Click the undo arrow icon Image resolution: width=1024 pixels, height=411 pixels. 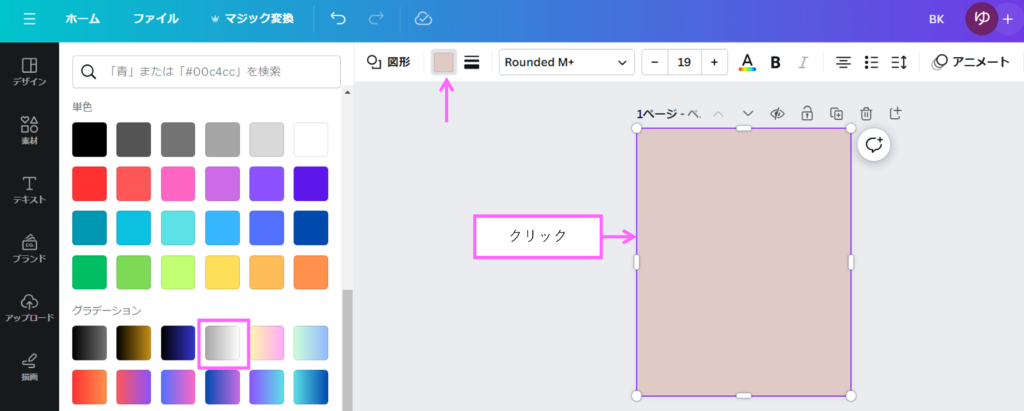338,19
